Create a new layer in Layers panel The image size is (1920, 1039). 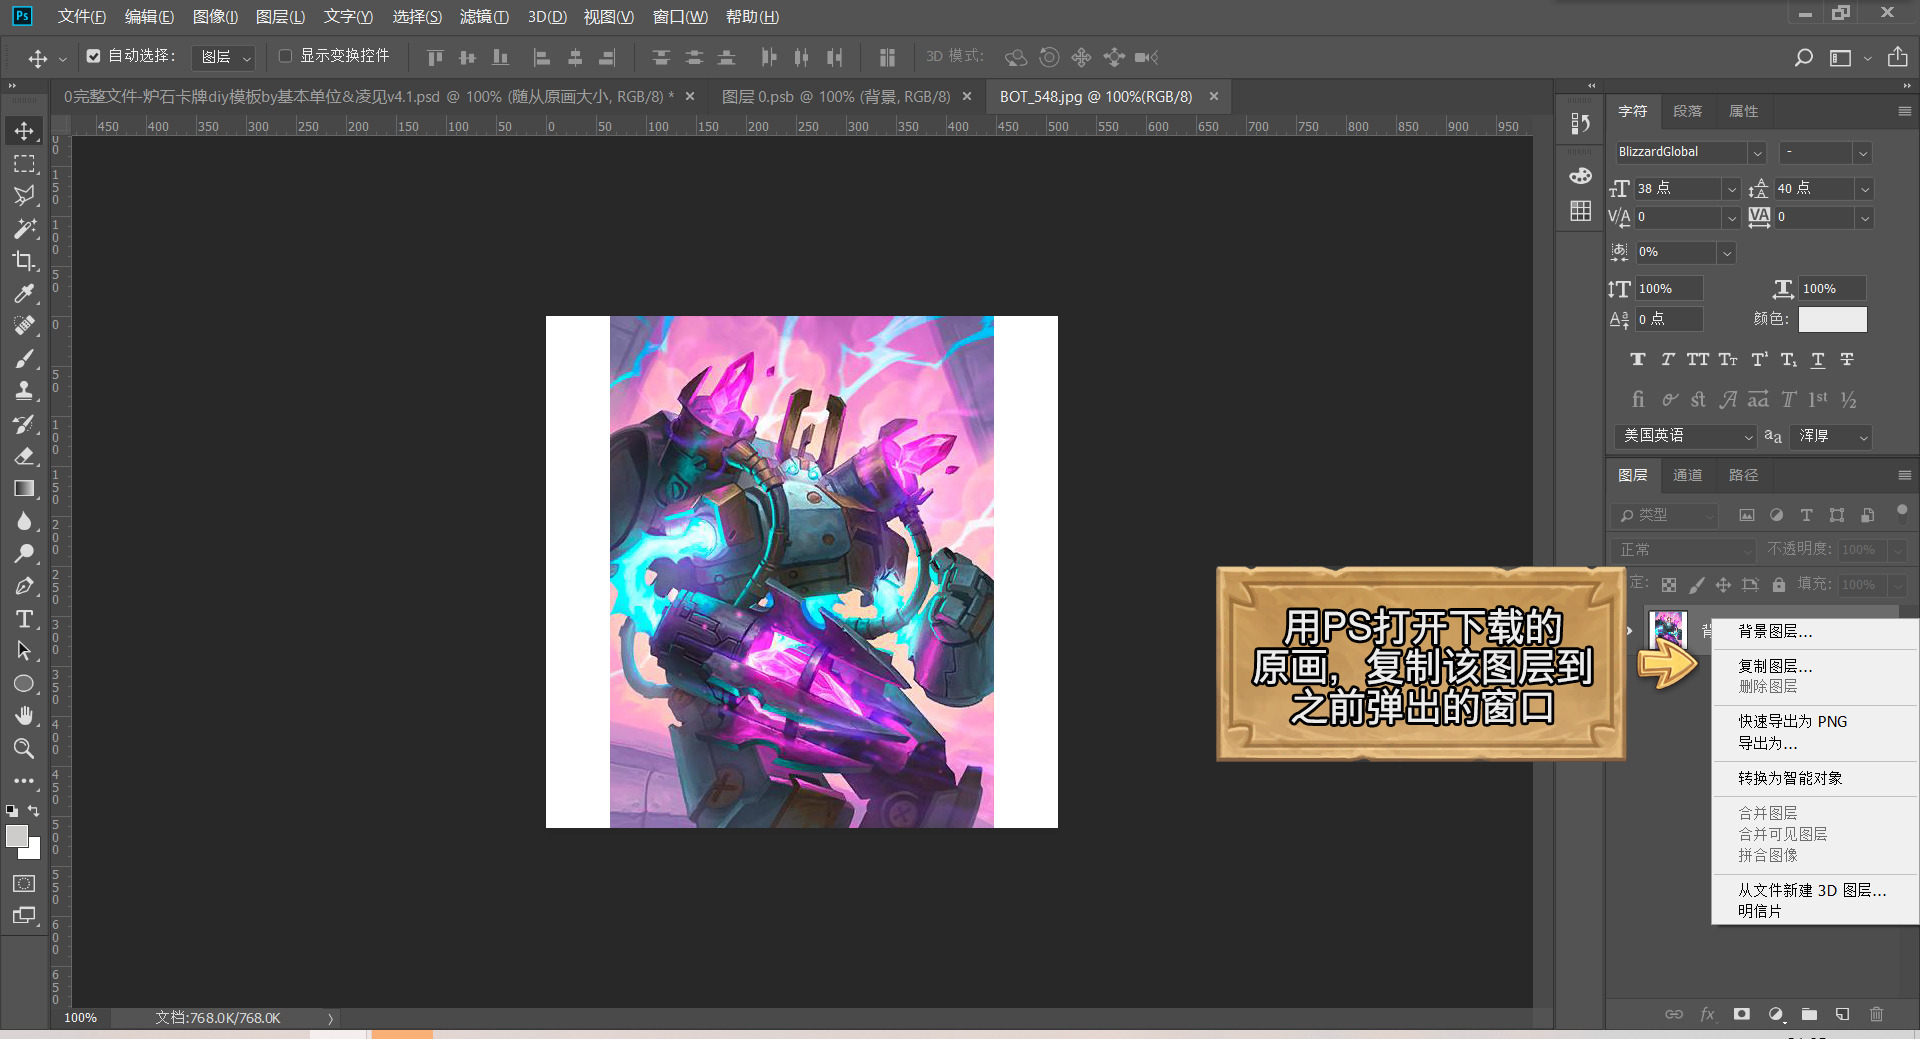tap(1842, 1014)
